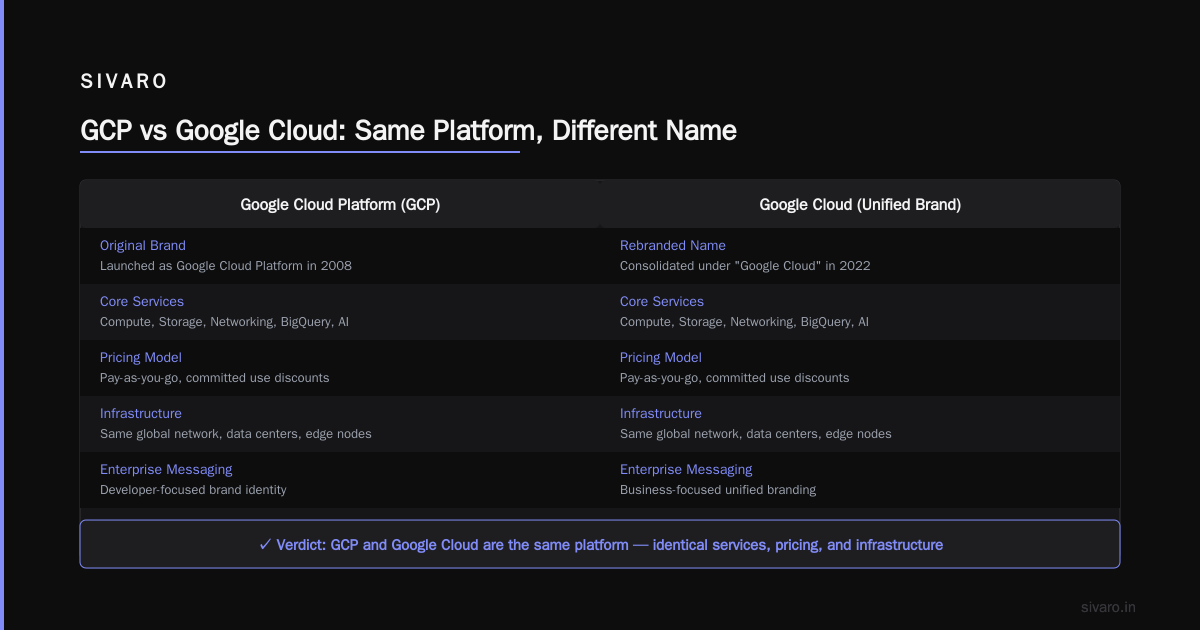The height and width of the screenshot is (630, 1200).
Task: Click the Verdict checkmark icon
Action: coord(265,545)
